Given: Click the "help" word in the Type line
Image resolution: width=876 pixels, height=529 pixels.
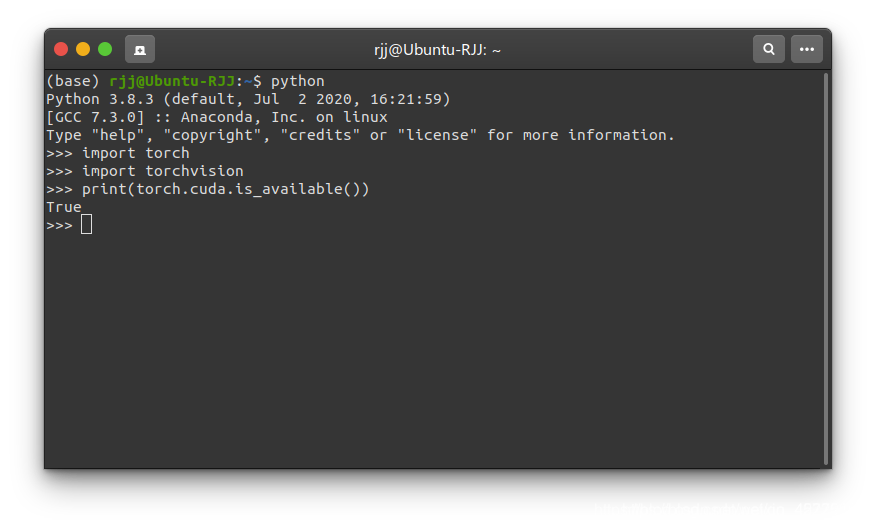Looking at the screenshot, I should [118, 135].
